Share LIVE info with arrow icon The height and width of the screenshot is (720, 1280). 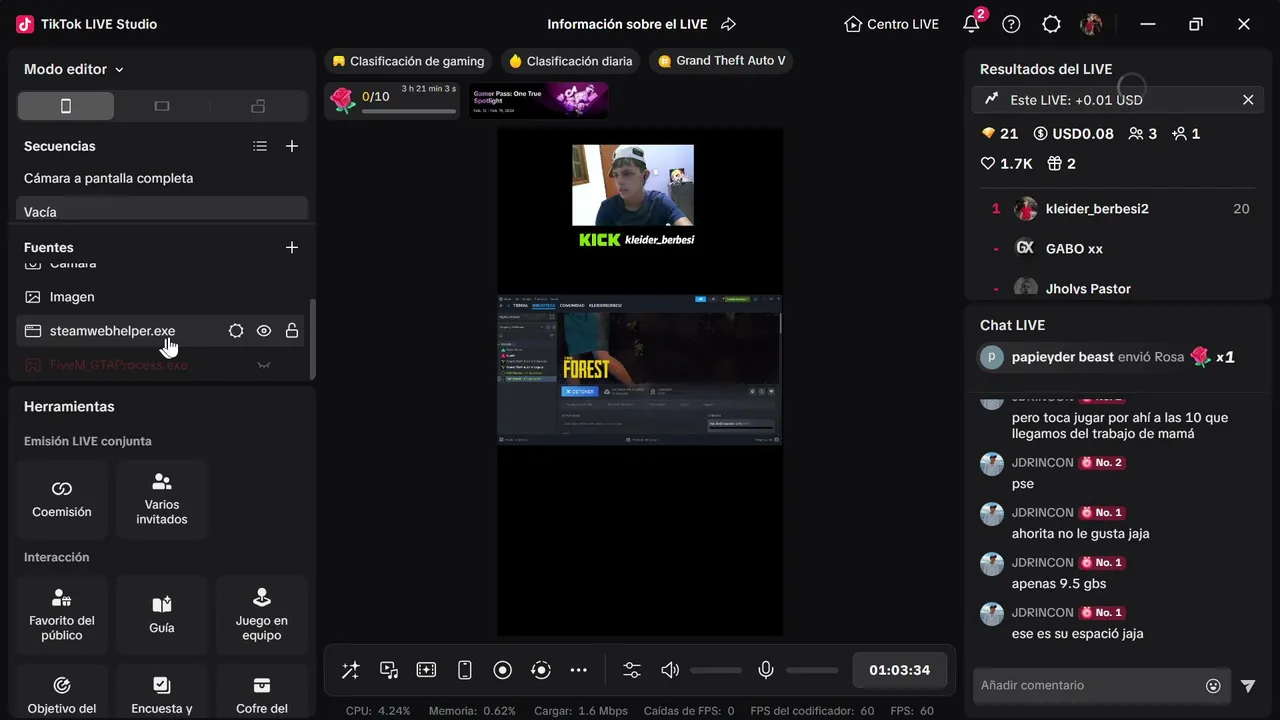[x=728, y=24]
